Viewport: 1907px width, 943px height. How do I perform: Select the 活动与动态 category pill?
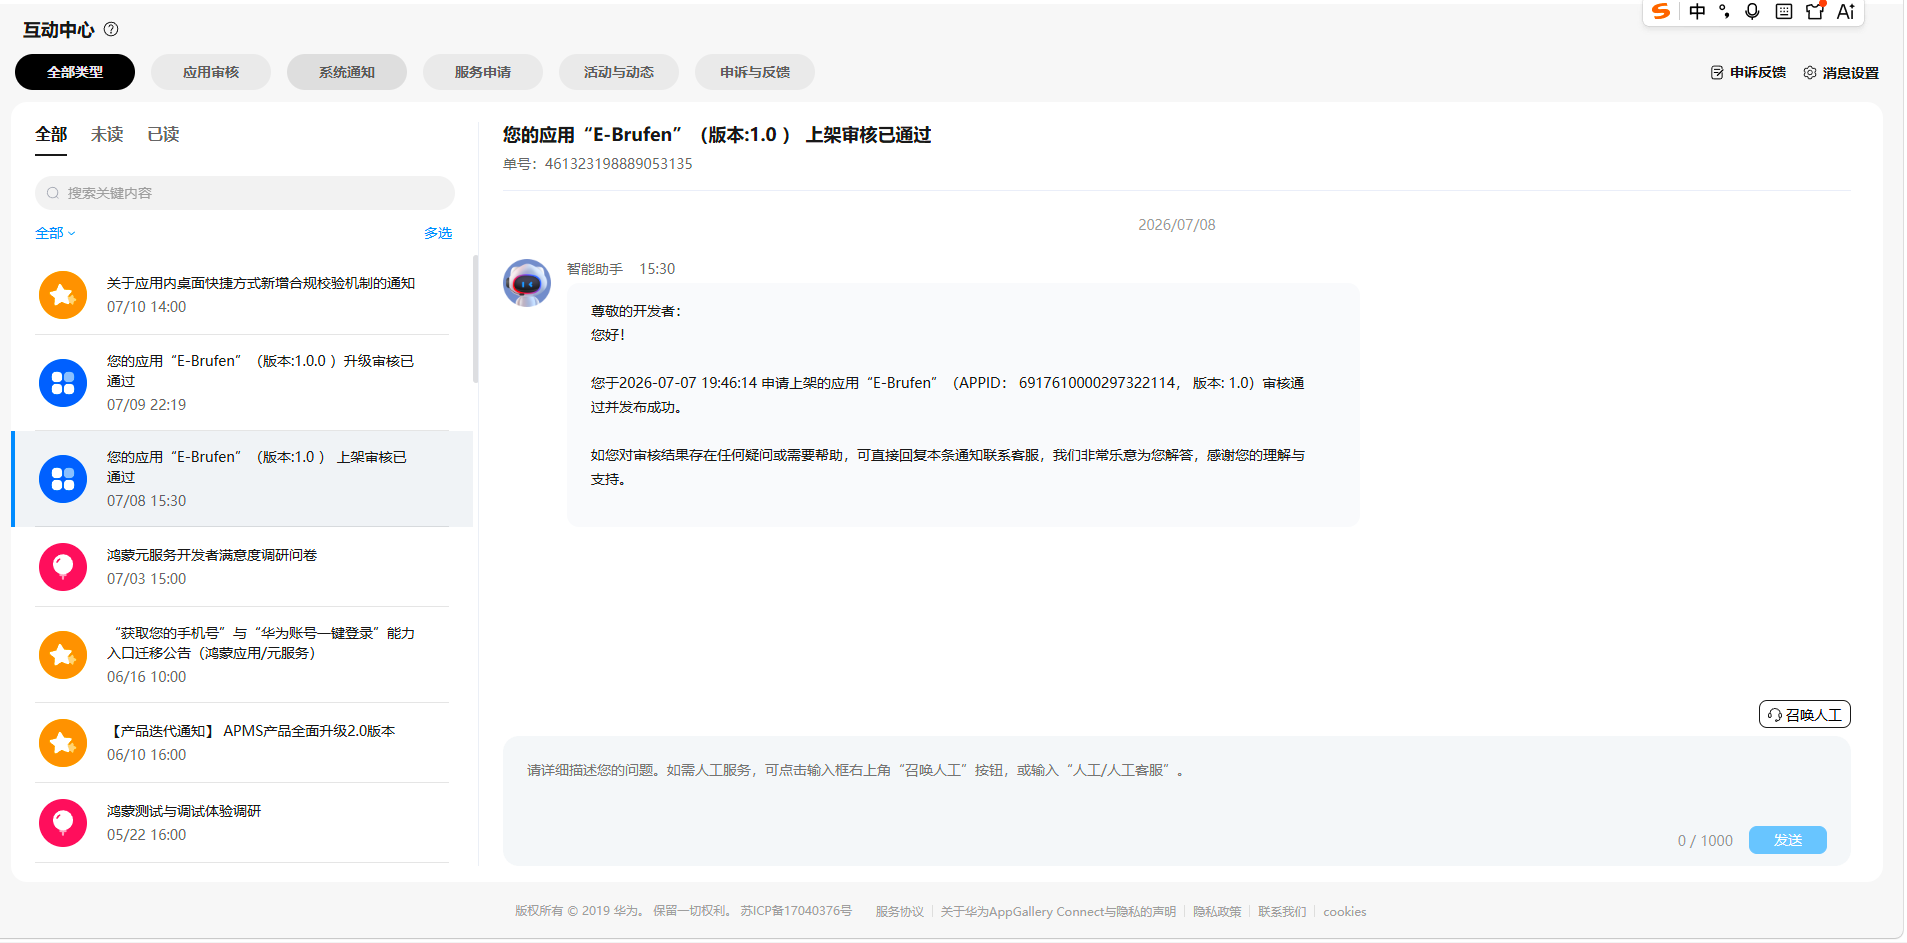(x=619, y=72)
